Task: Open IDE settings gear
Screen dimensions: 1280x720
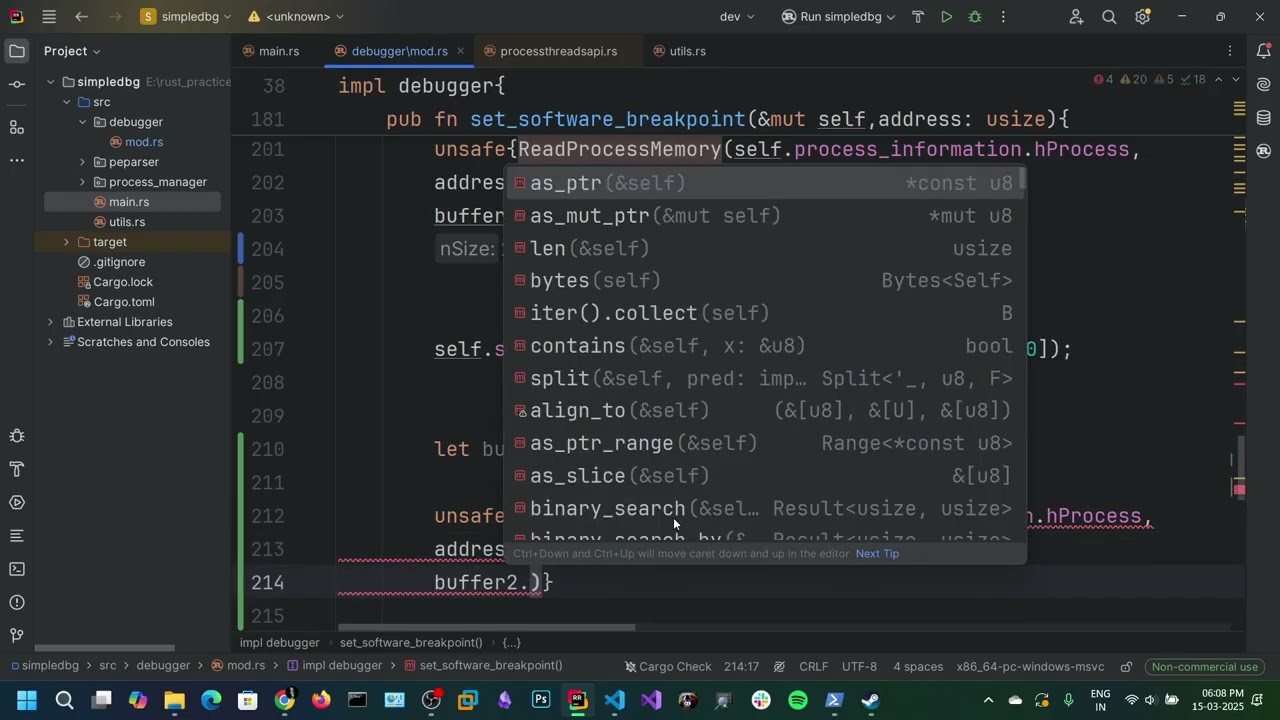Action: pyautogui.click(x=1143, y=17)
